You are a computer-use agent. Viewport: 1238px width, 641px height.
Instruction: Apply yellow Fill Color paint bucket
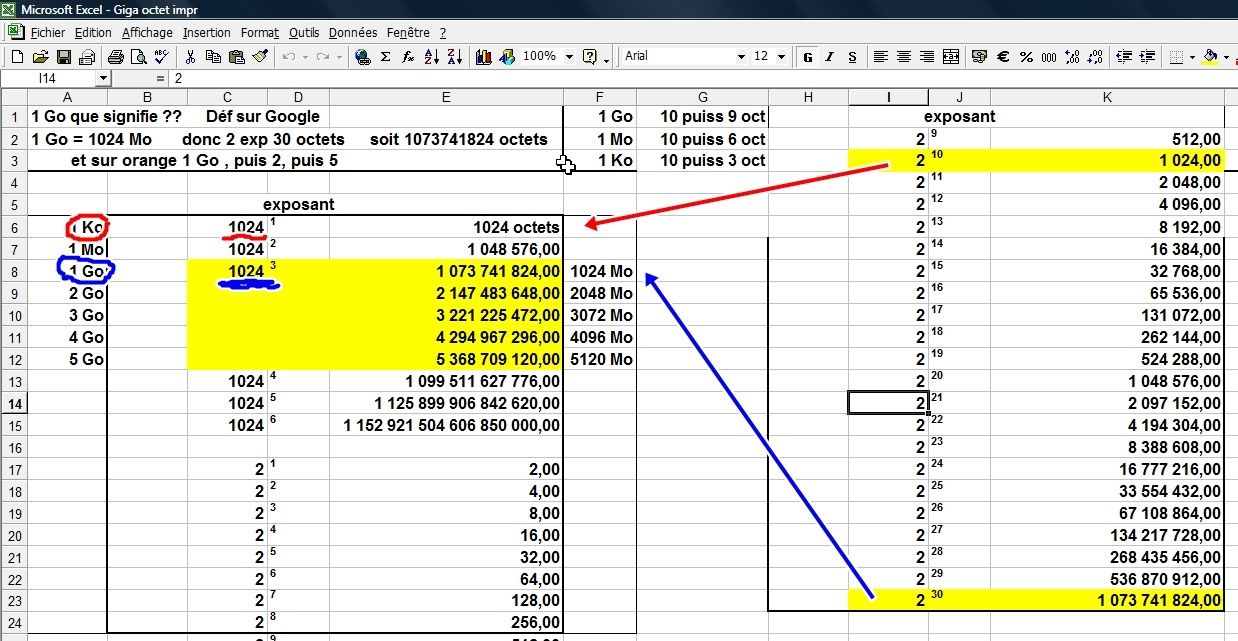1210,57
